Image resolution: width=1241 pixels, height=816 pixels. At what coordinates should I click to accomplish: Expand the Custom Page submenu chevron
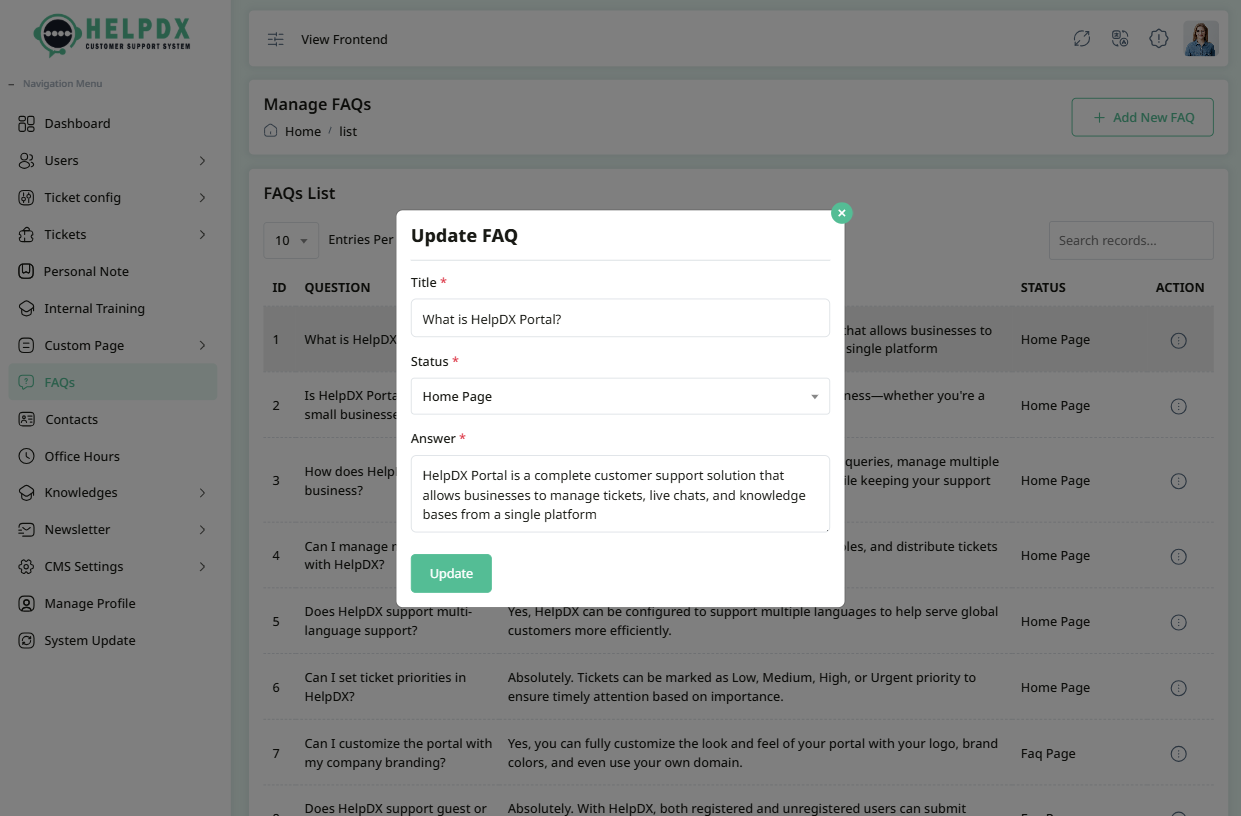pyautogui.click(x=202, y=345)
